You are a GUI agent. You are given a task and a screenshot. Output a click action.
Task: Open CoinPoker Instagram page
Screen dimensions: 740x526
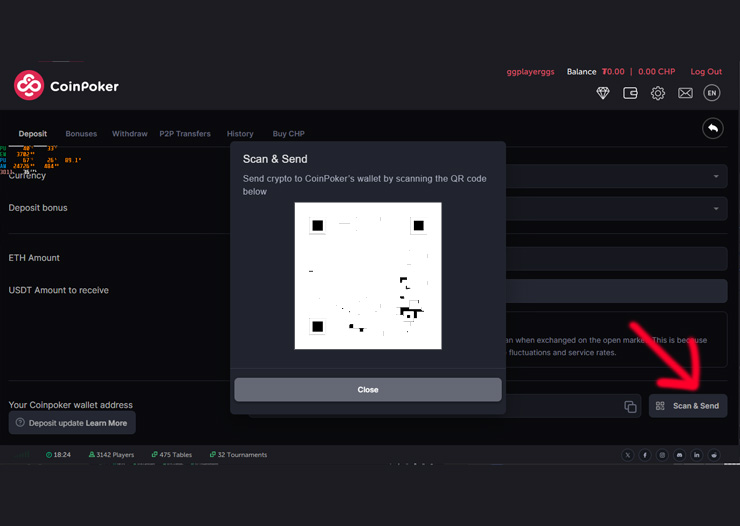click(x=662, y=455)
